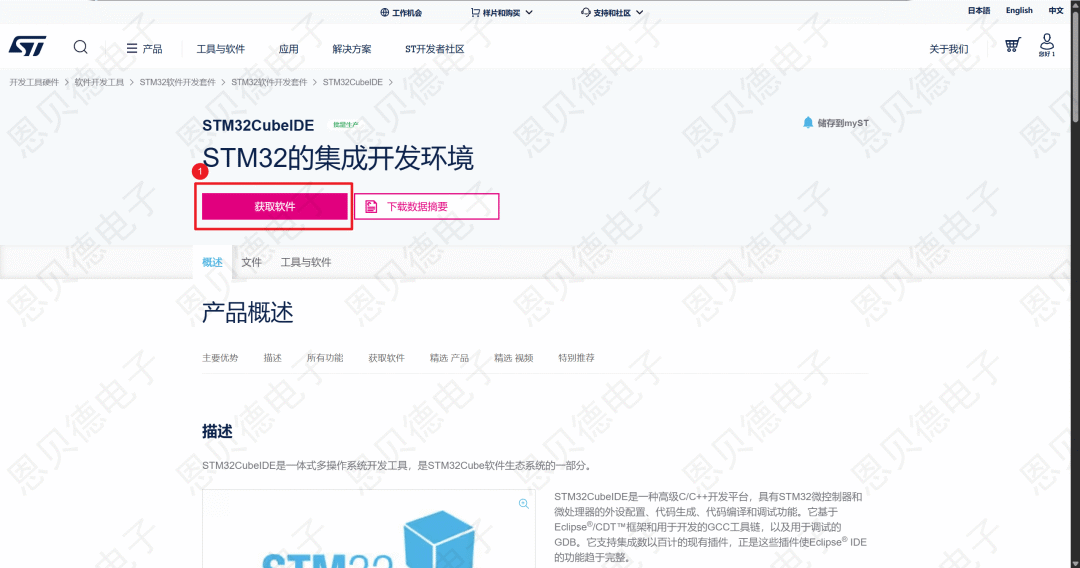Switch language to 中文

click(x=1056, y=10)
